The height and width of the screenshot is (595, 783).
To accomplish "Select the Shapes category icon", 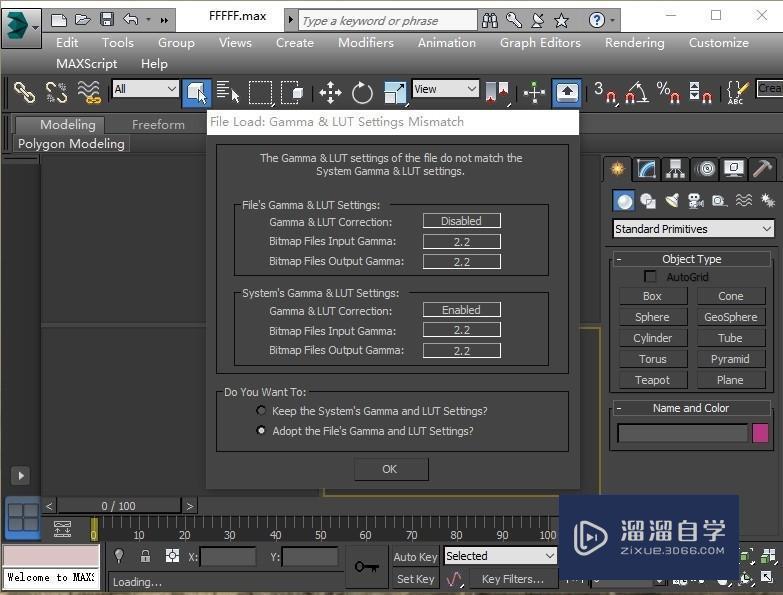I will pyautogui.click(x=648, y=201).
